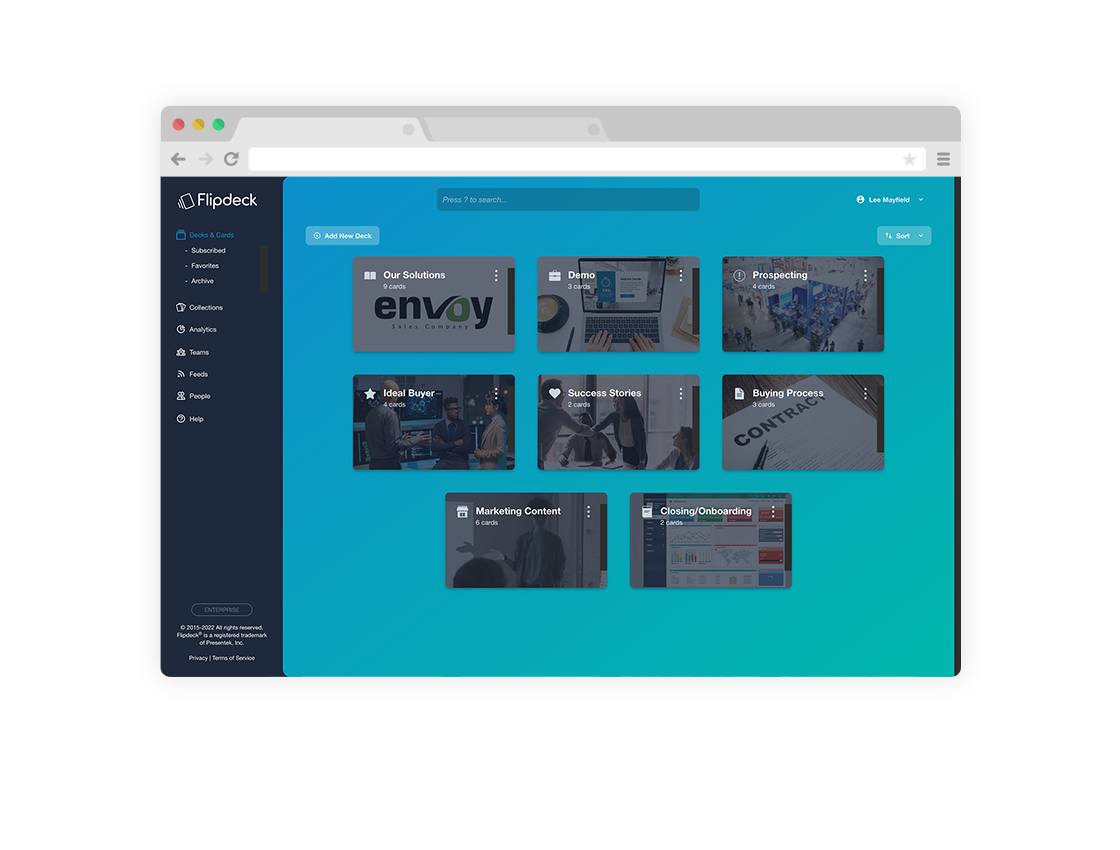This screenshot has width=1120, height=850.
Task: Click the Ideal Buyer star icon
Action: pyautogui.click(x=370, y=394)
